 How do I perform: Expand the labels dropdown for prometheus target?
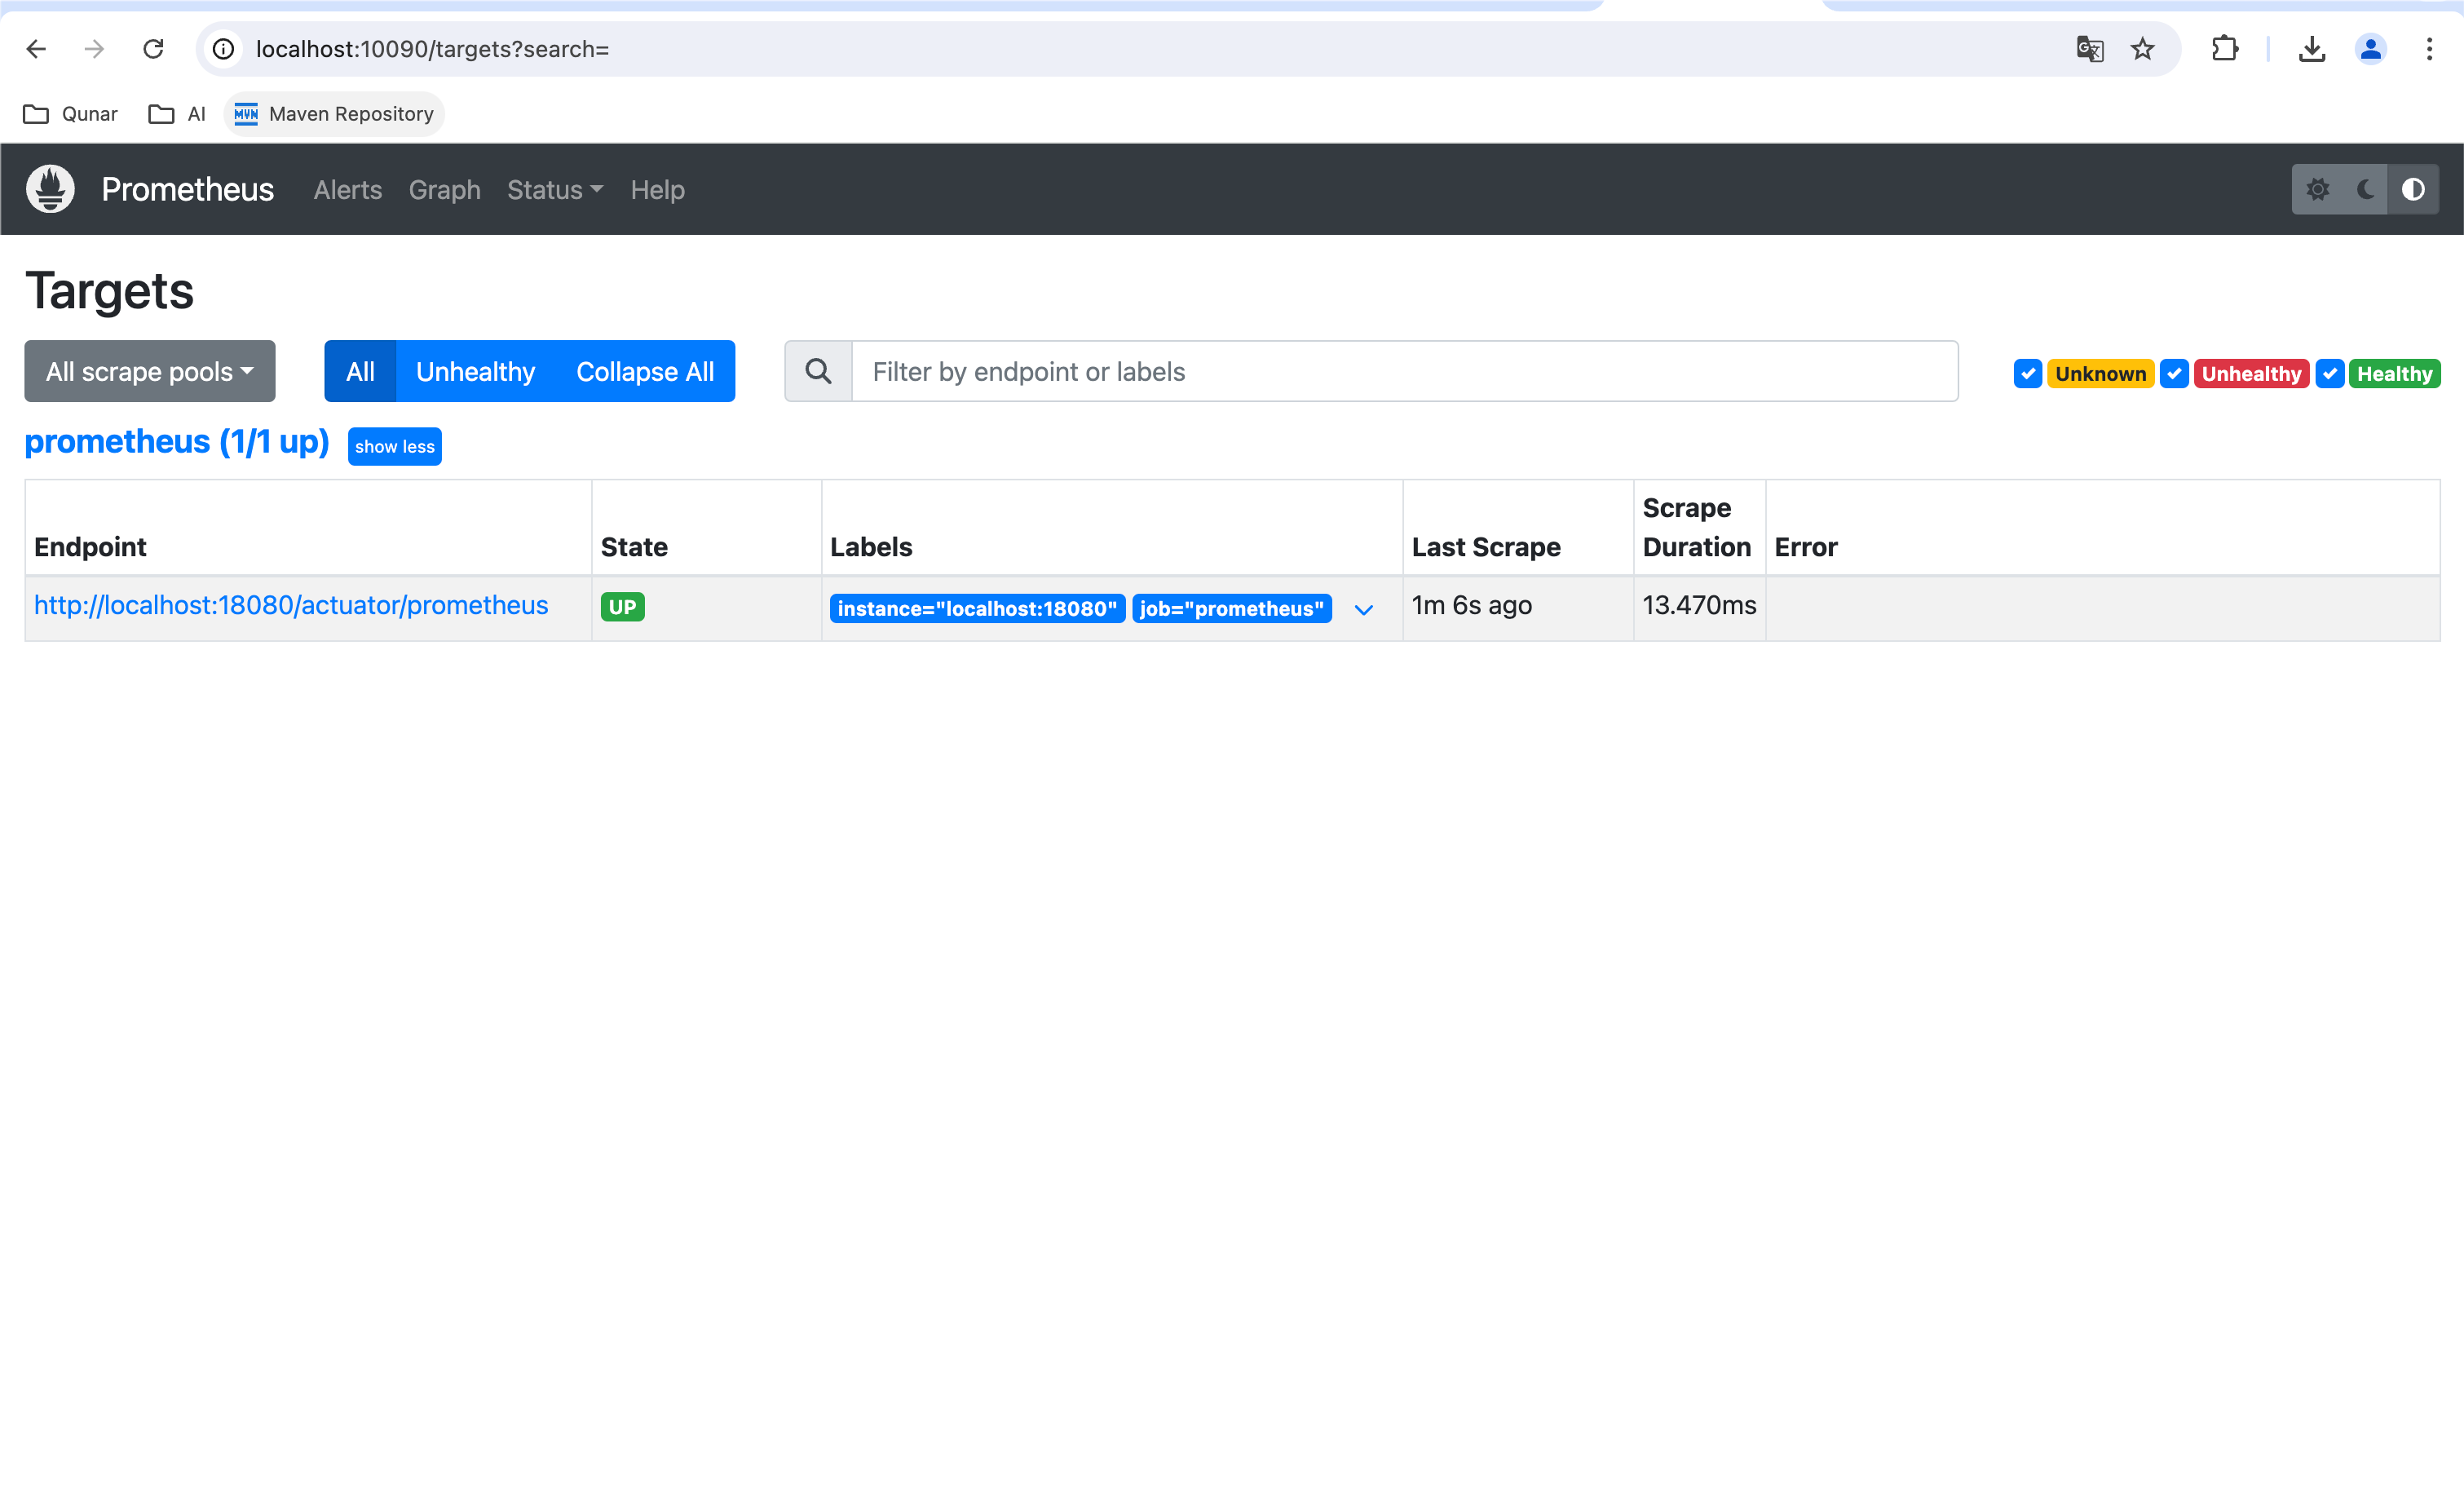1364,608
